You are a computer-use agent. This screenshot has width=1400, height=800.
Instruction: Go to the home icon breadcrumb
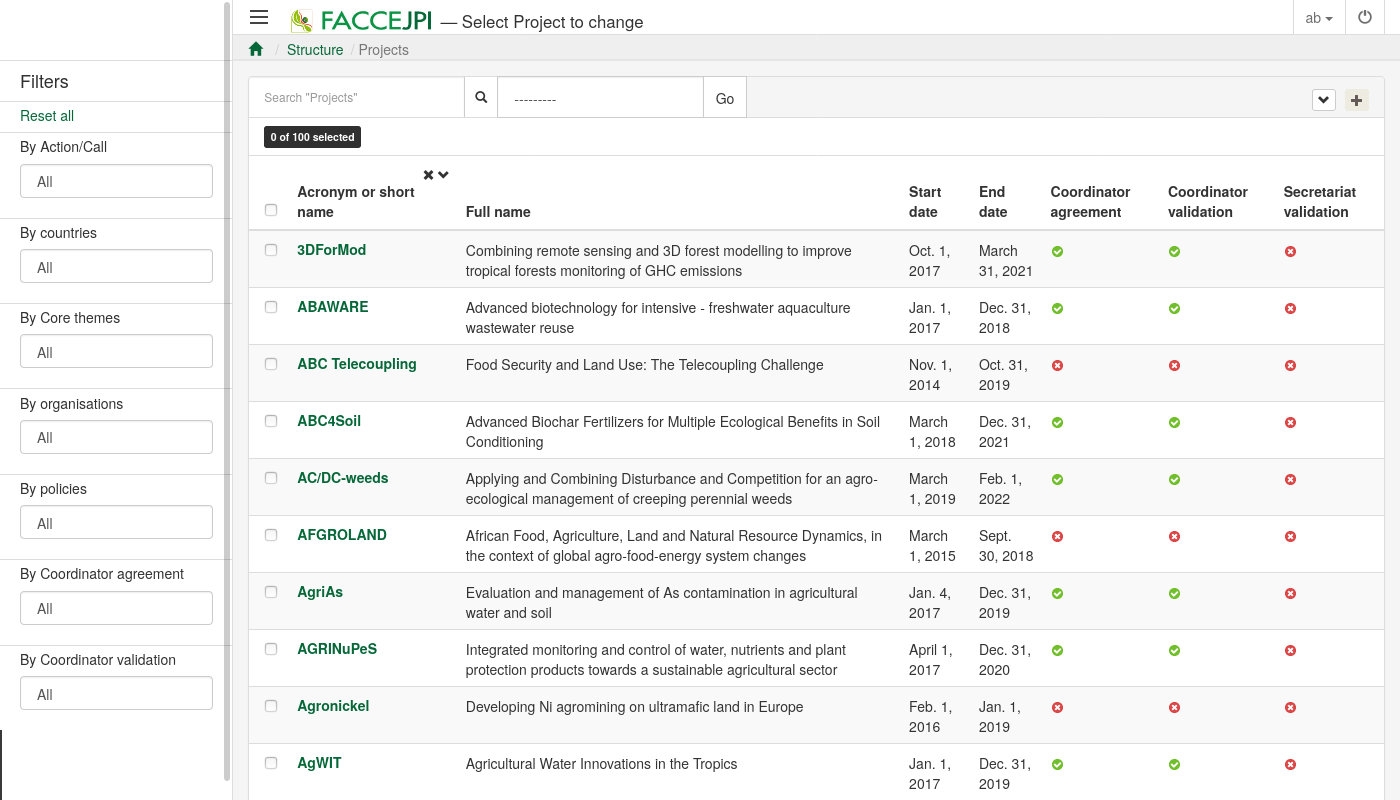(x=256, y=49)
